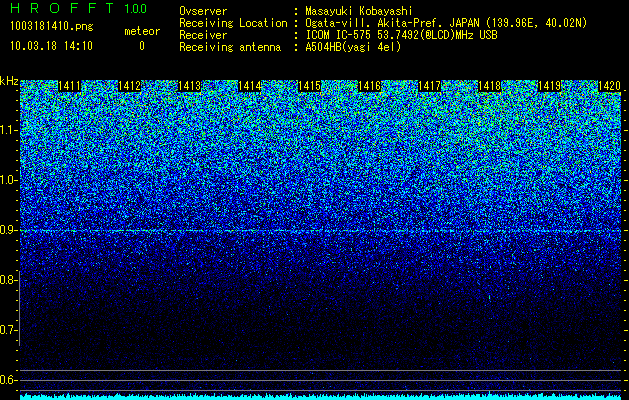Click the meteor count 0
This screenshot has width=629, height=400.
click(142, 46)
